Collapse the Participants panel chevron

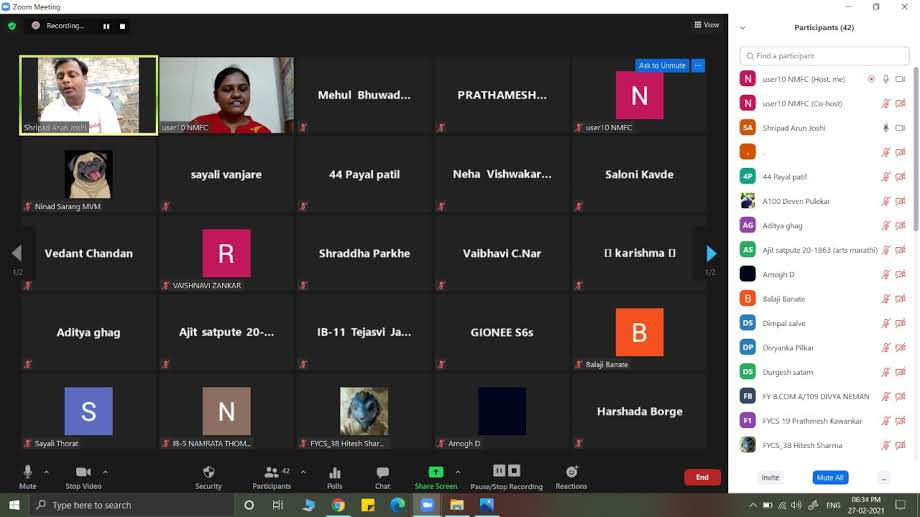742,28
